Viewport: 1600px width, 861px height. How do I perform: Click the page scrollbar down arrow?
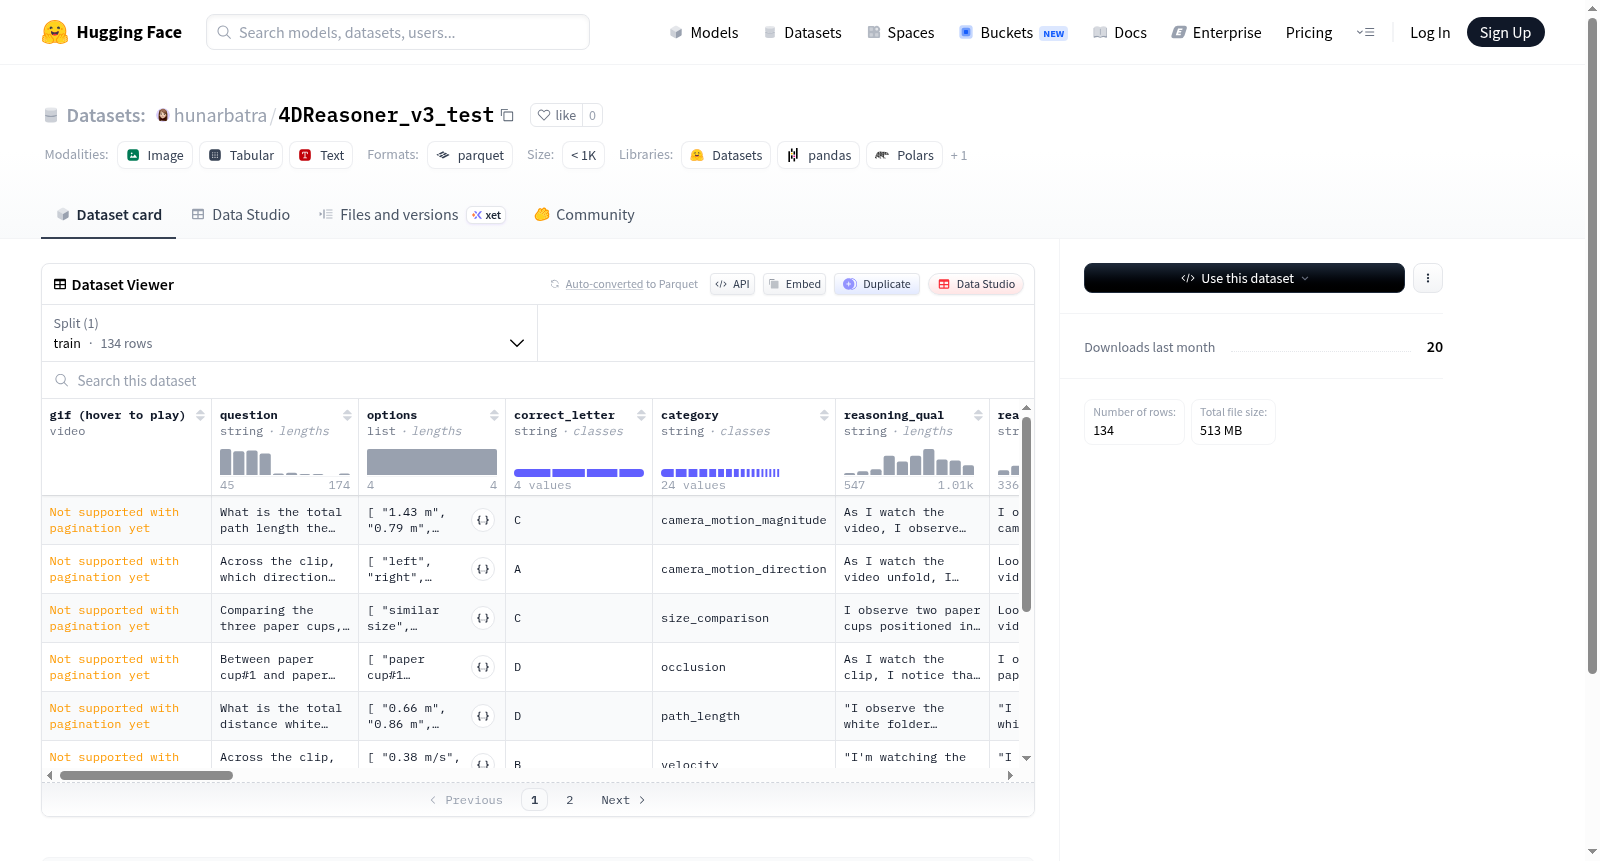coord(1592,852)
